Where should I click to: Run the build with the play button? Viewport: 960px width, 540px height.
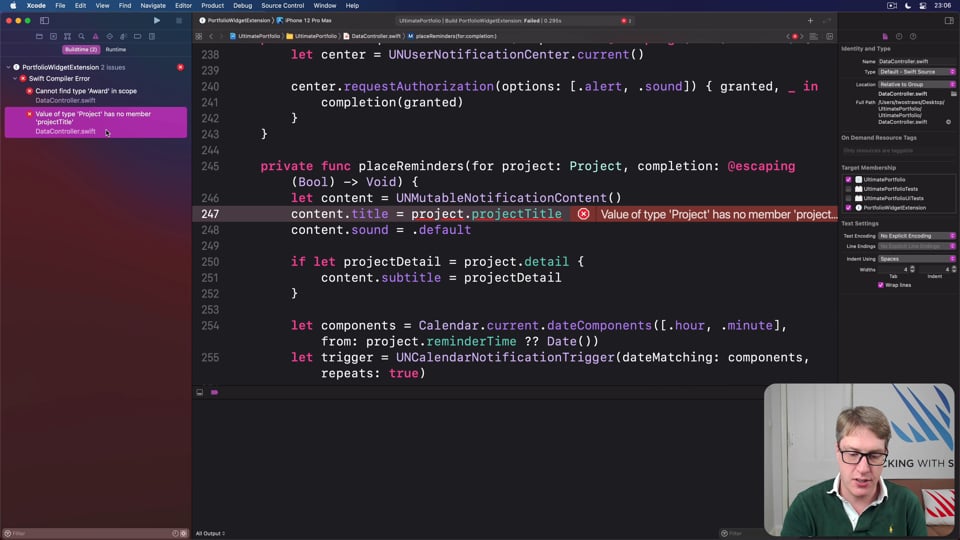pyautogui.click(x=157, y=20)
